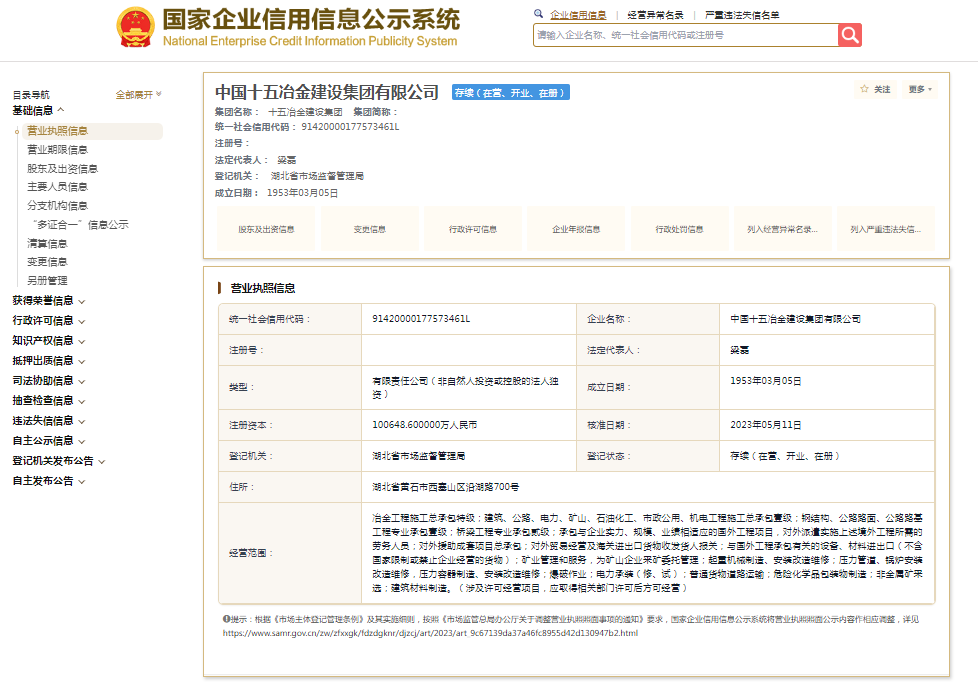Expand the 获得荣誉信息 section
This screenshot has width=978, height=682.
click(x=48, y=300)
